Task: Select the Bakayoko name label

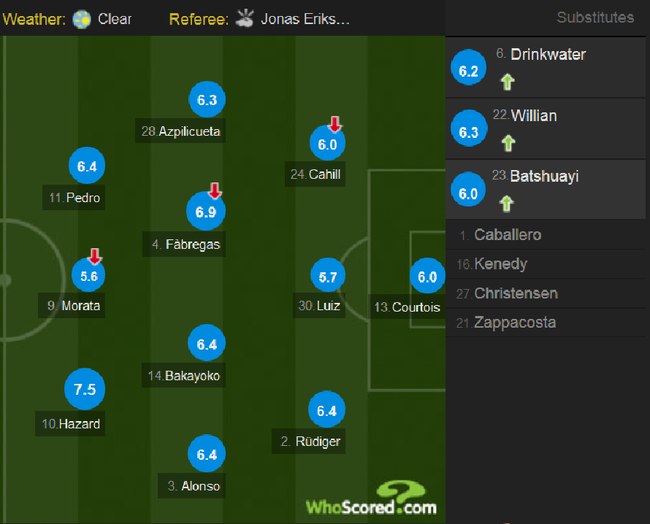Action: pos(184,376)
